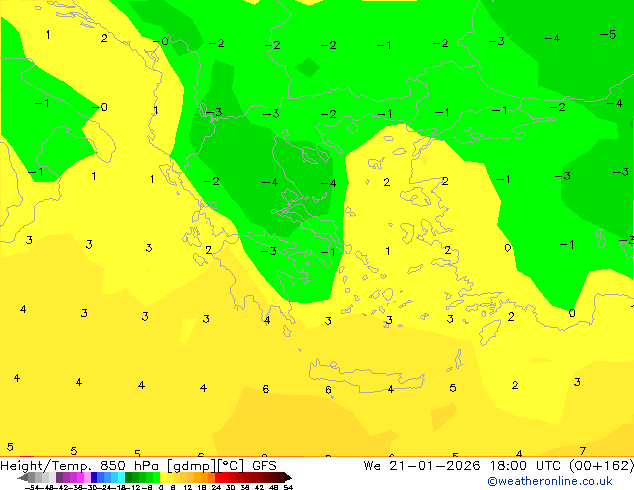Click the "(00+162)" forecast offset text
The image size is (634, 490).
601,466
